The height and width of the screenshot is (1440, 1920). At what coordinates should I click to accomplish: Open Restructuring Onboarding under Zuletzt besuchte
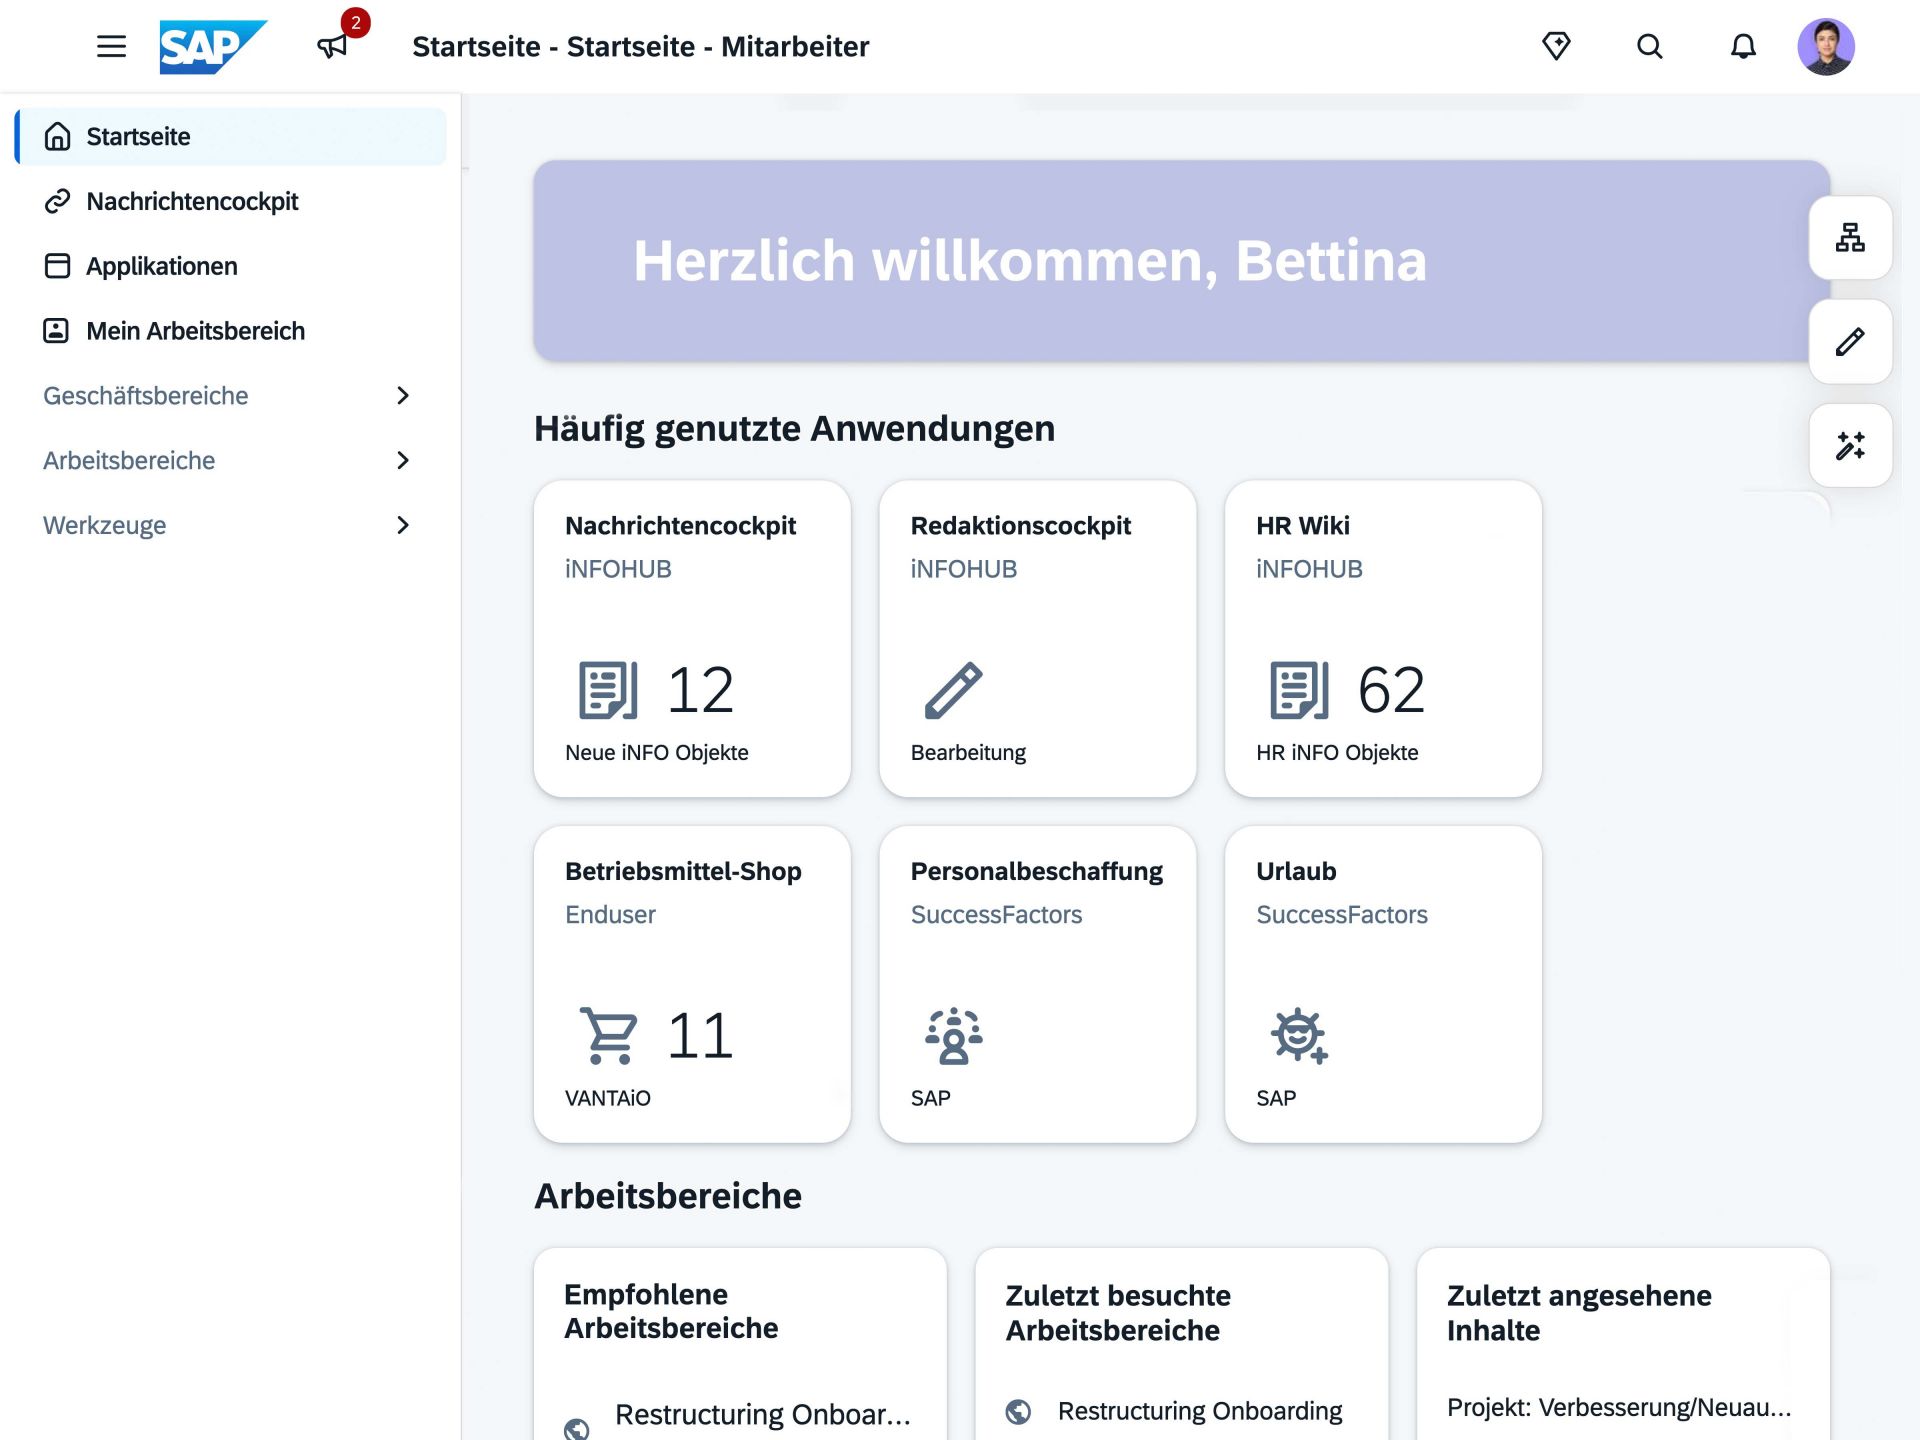(x=1200, y=1411)
